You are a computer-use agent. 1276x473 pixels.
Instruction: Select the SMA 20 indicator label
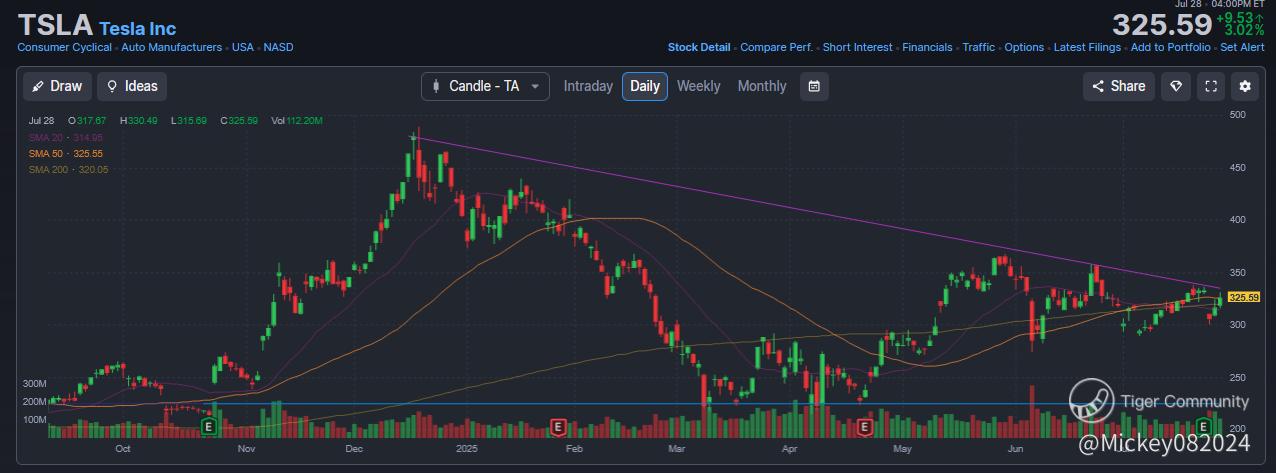click(x=65, y=137)
